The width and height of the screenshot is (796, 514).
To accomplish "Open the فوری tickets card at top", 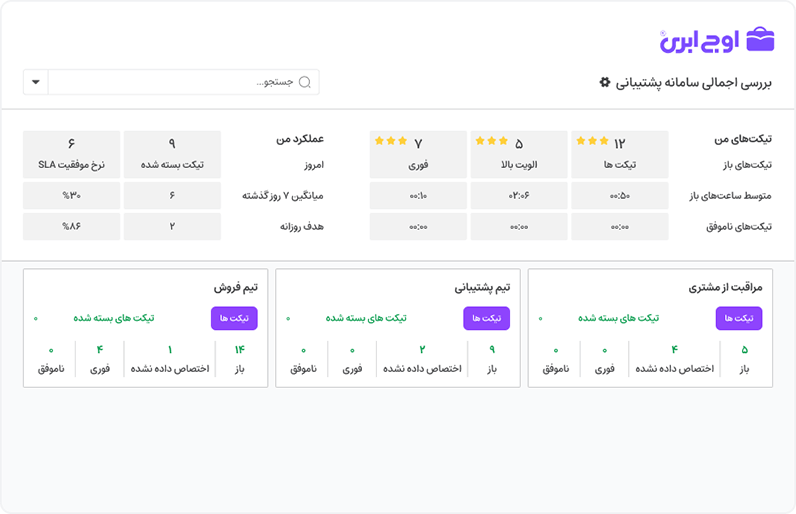I will [x=418, y=154].
